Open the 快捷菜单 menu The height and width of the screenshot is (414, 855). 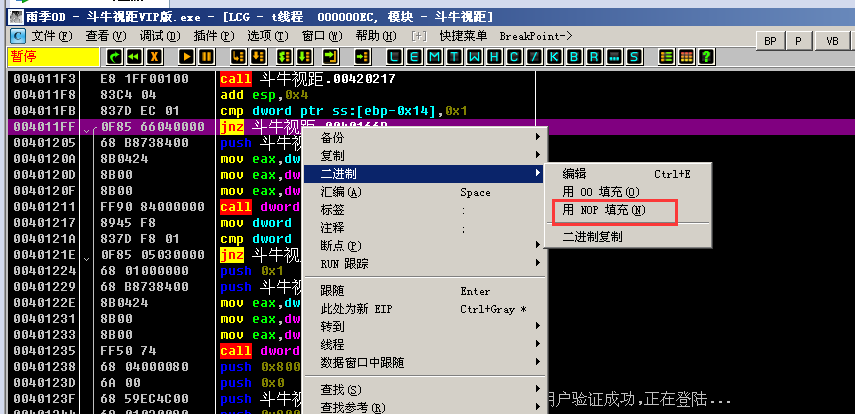pos(463,36)
